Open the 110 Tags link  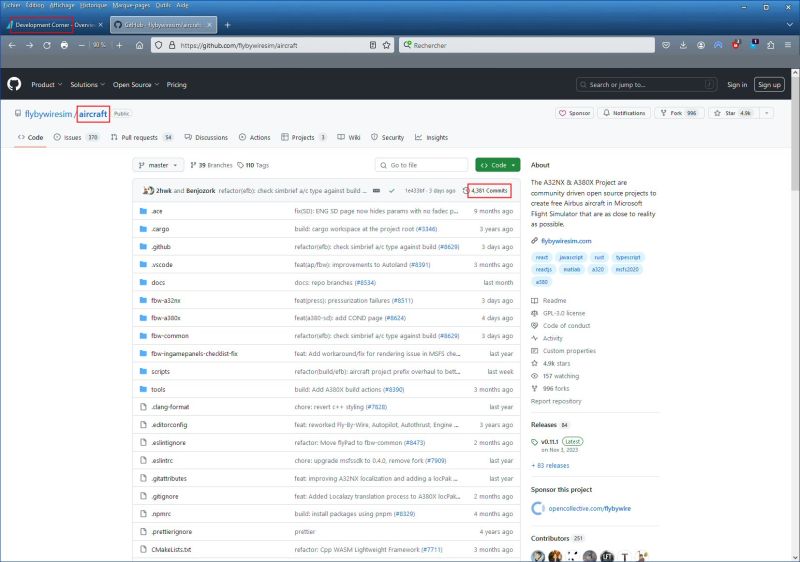253,165
